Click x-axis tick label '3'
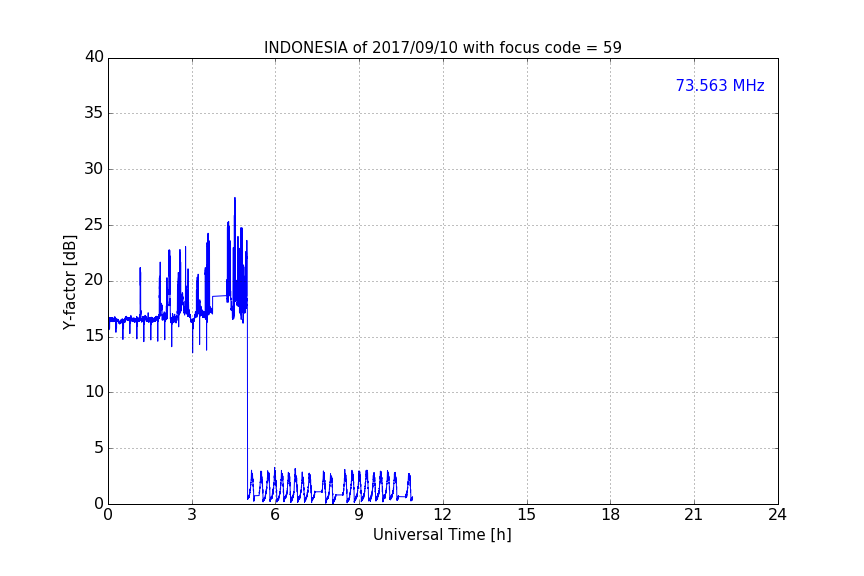Viewport: 864px width, 576px height. coord(192,515)
